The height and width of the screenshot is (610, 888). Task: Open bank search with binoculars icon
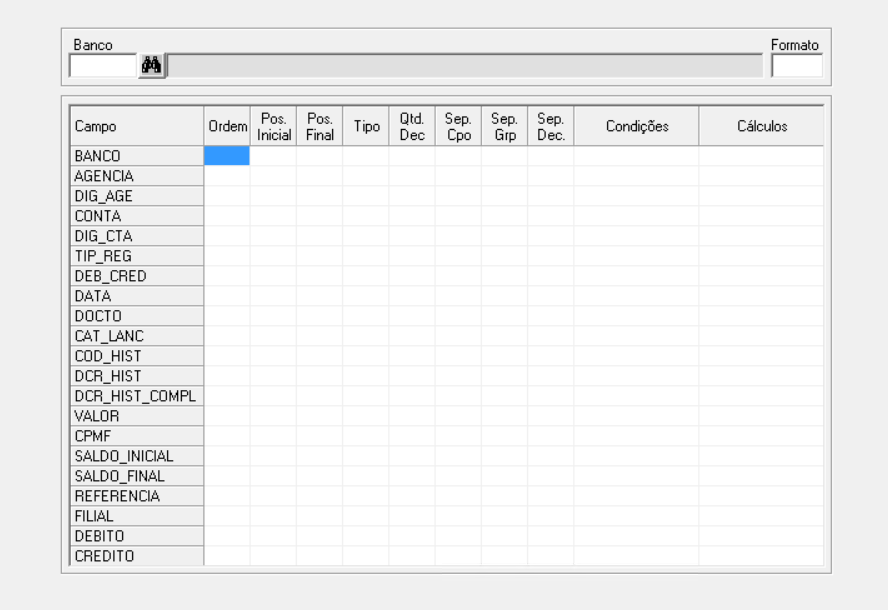point(152,66)
